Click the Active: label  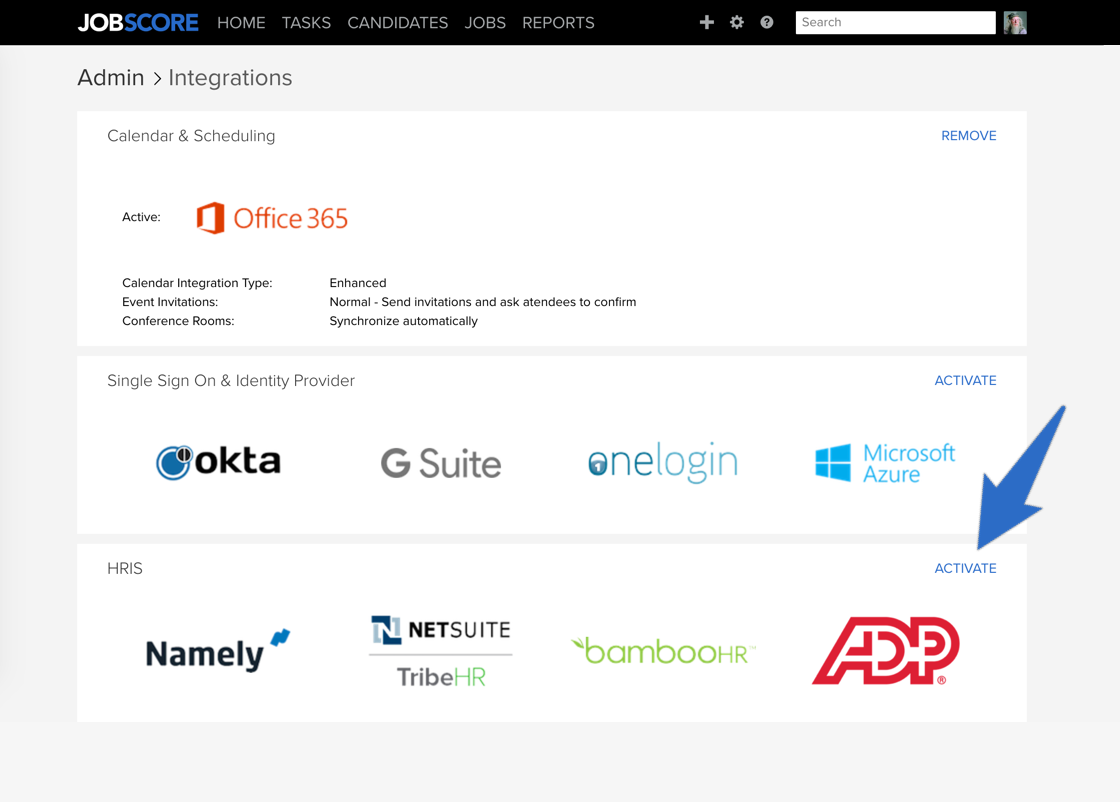click(x=141, y=217)
